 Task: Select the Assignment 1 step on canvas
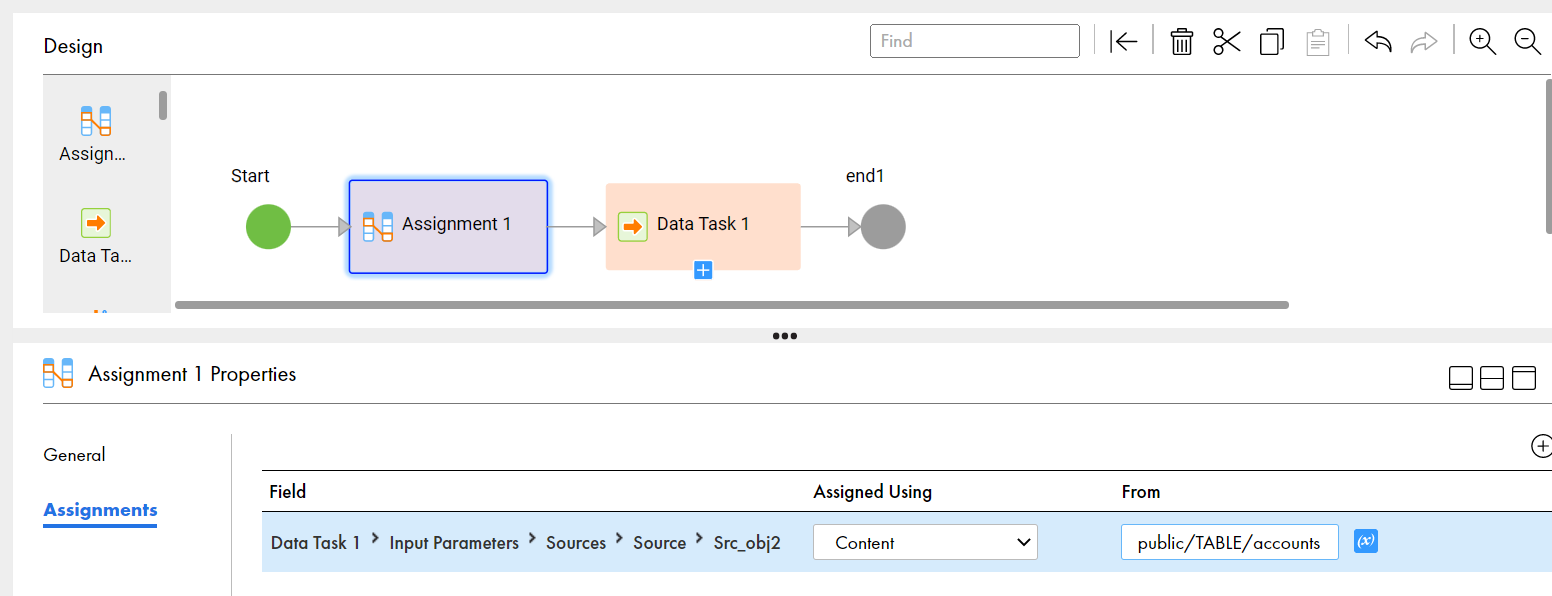tap(448, 227)
